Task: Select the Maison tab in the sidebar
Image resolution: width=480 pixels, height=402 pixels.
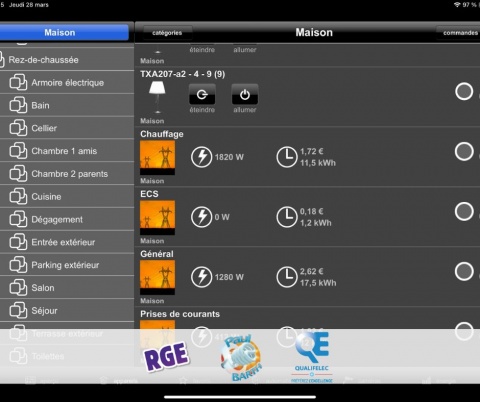Action: (64, 32)
